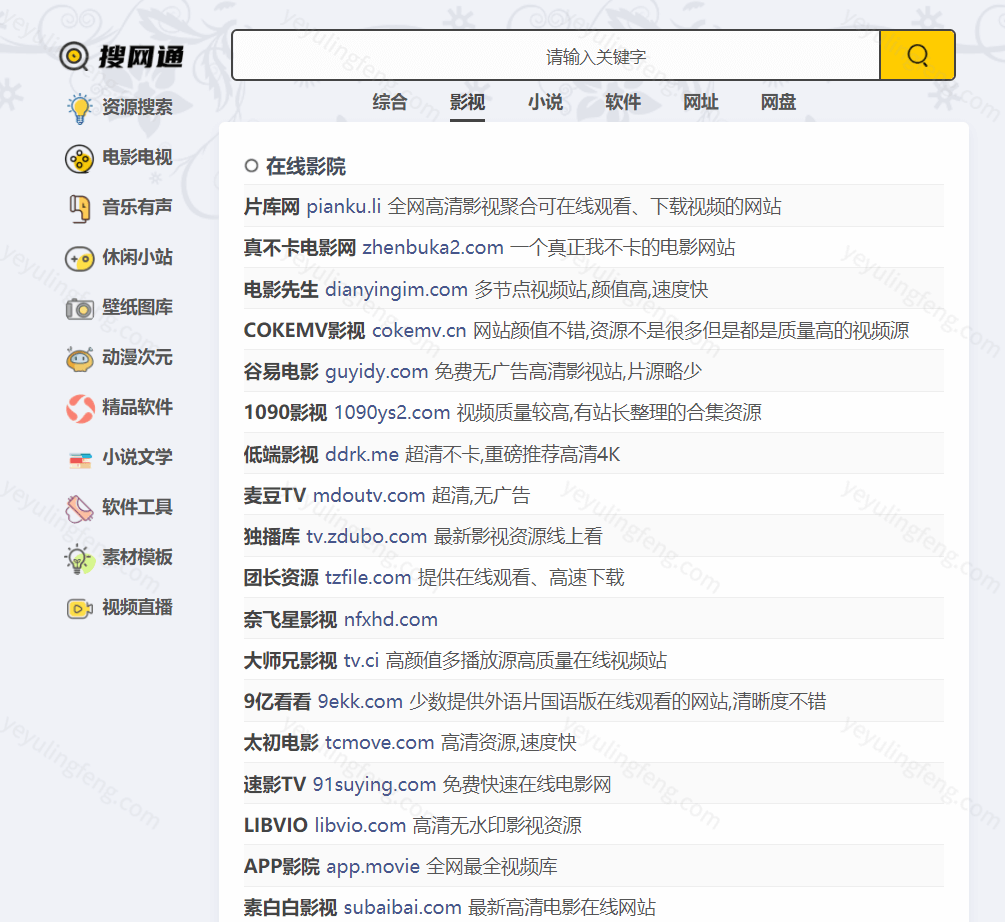Select the 网盘 tab
Image resolution: width=1005 pixels, height=922 pixels.
pyautogui.click(x=777, y=102)
